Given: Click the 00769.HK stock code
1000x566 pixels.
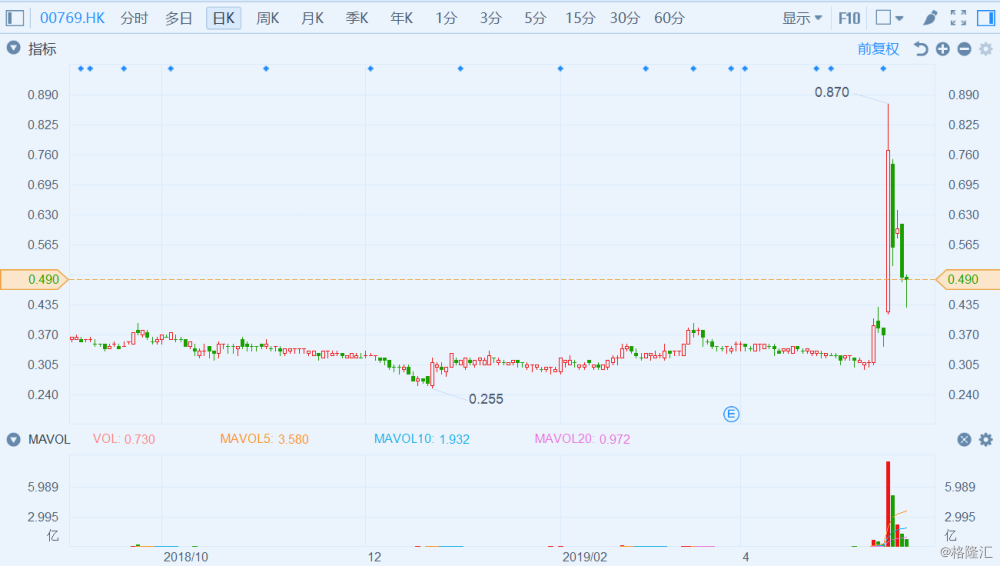Looking at the screenshot, I should point(72,18).
